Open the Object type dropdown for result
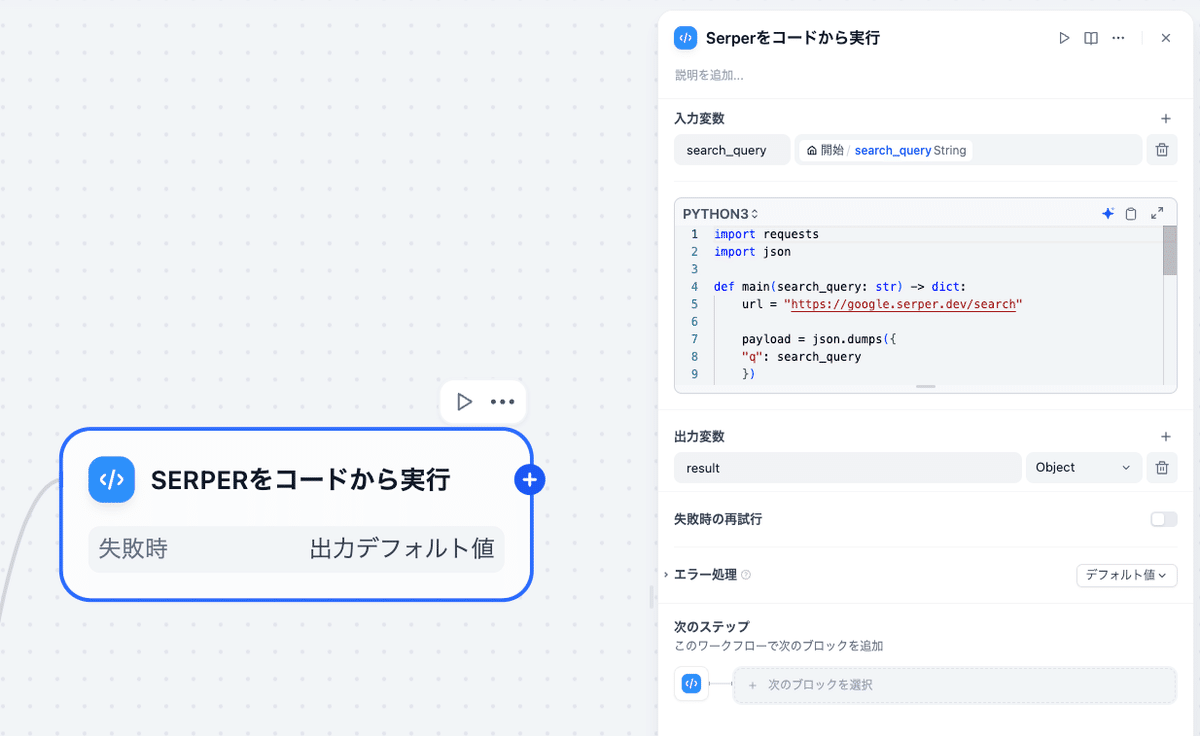The width and height of the screenshot is (1200, 736). click(x=1083, y=467)
